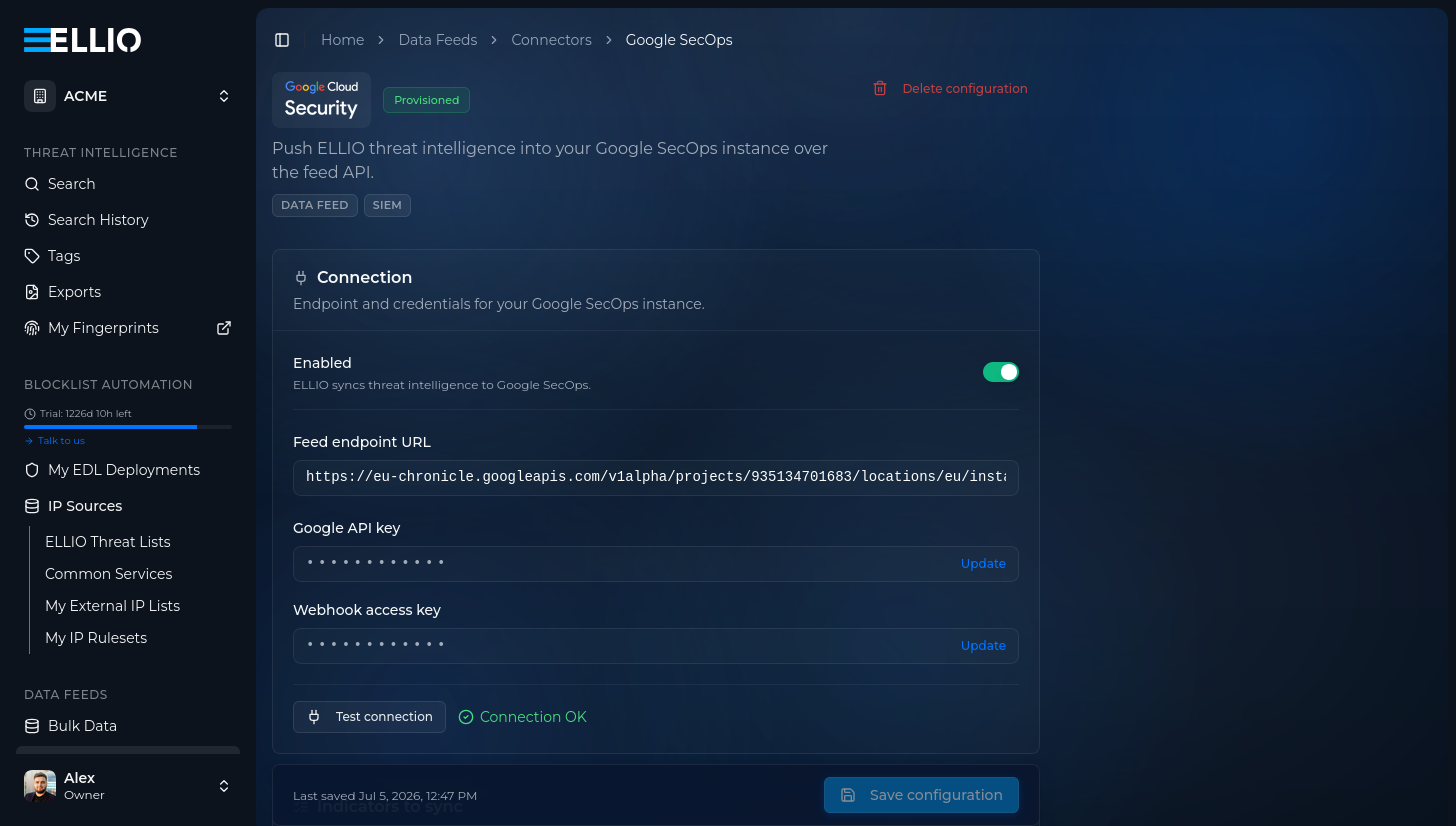Click the My Fingerprints fingerprint icon
The width and height of the screenshot is (1456, 826).
pyautogui.click(x=32, y=328)
